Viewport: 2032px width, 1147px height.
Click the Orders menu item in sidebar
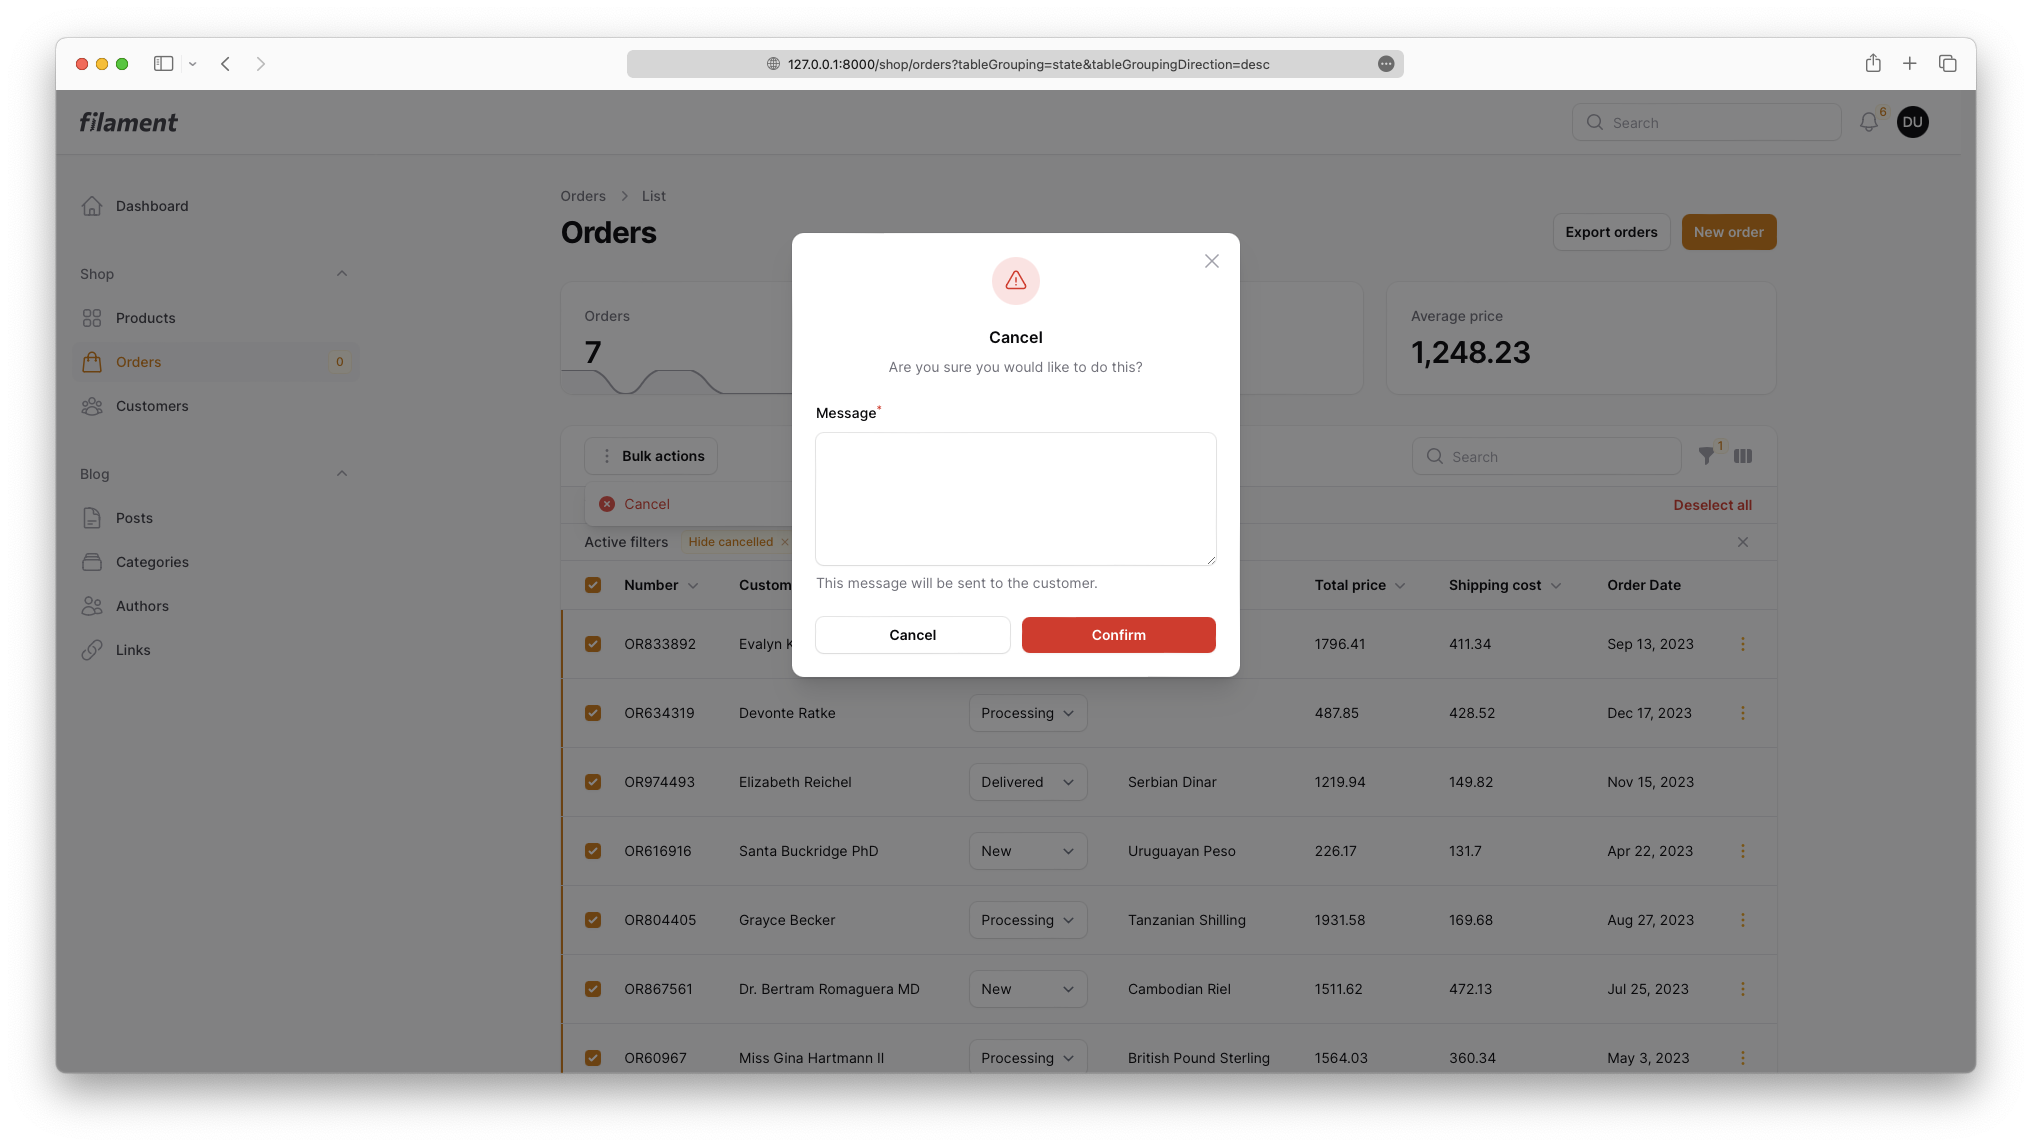click(x=138, y=361)
